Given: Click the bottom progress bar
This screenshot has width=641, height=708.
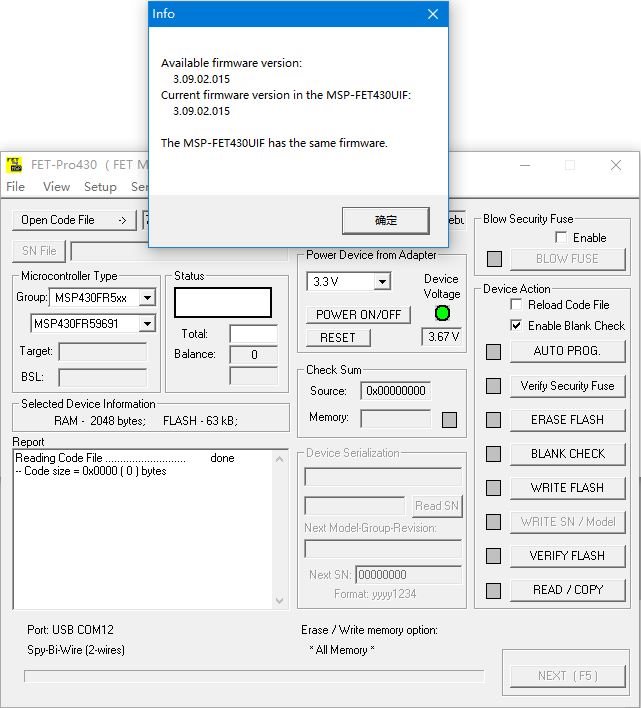Looking at the screenshot, I should coord(254,676).
